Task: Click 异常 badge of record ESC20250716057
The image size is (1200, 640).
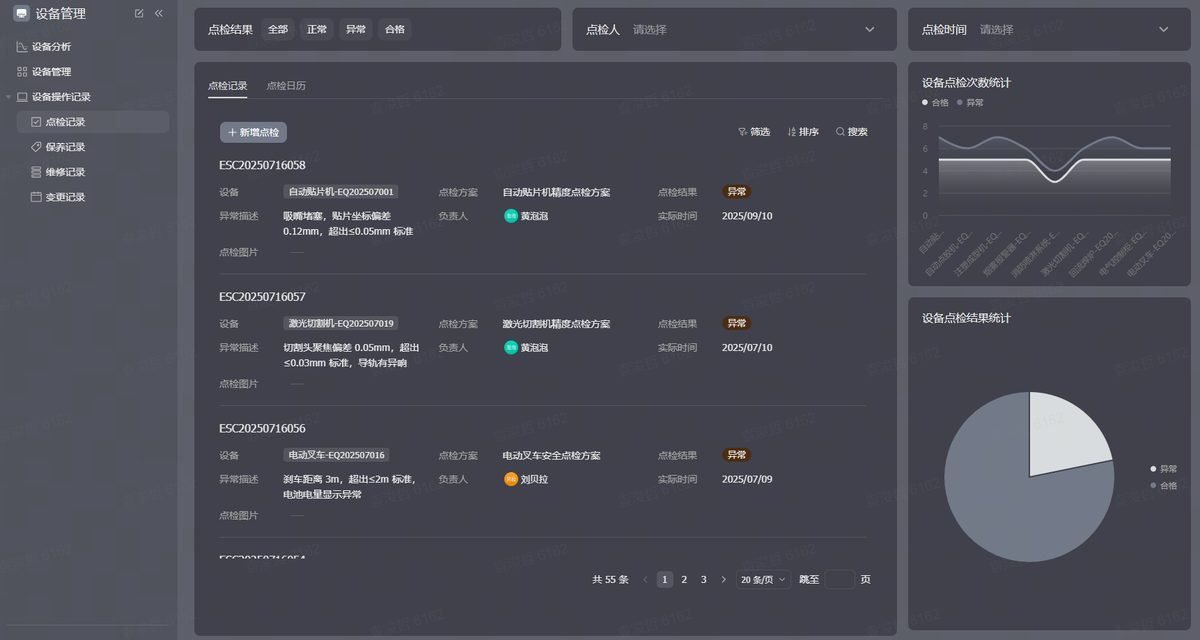Action: pyautogui.click(x=736, y=324)
